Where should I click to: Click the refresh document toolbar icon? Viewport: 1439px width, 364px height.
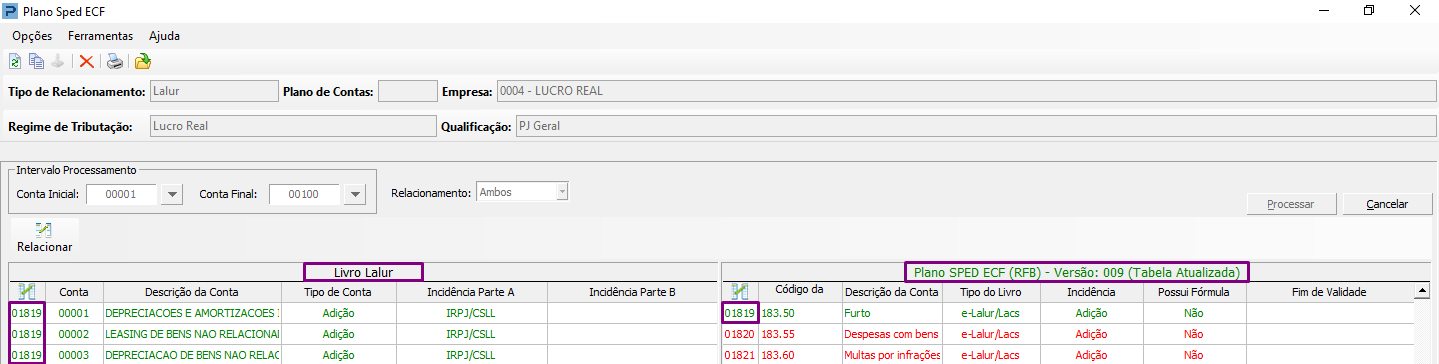15,62
